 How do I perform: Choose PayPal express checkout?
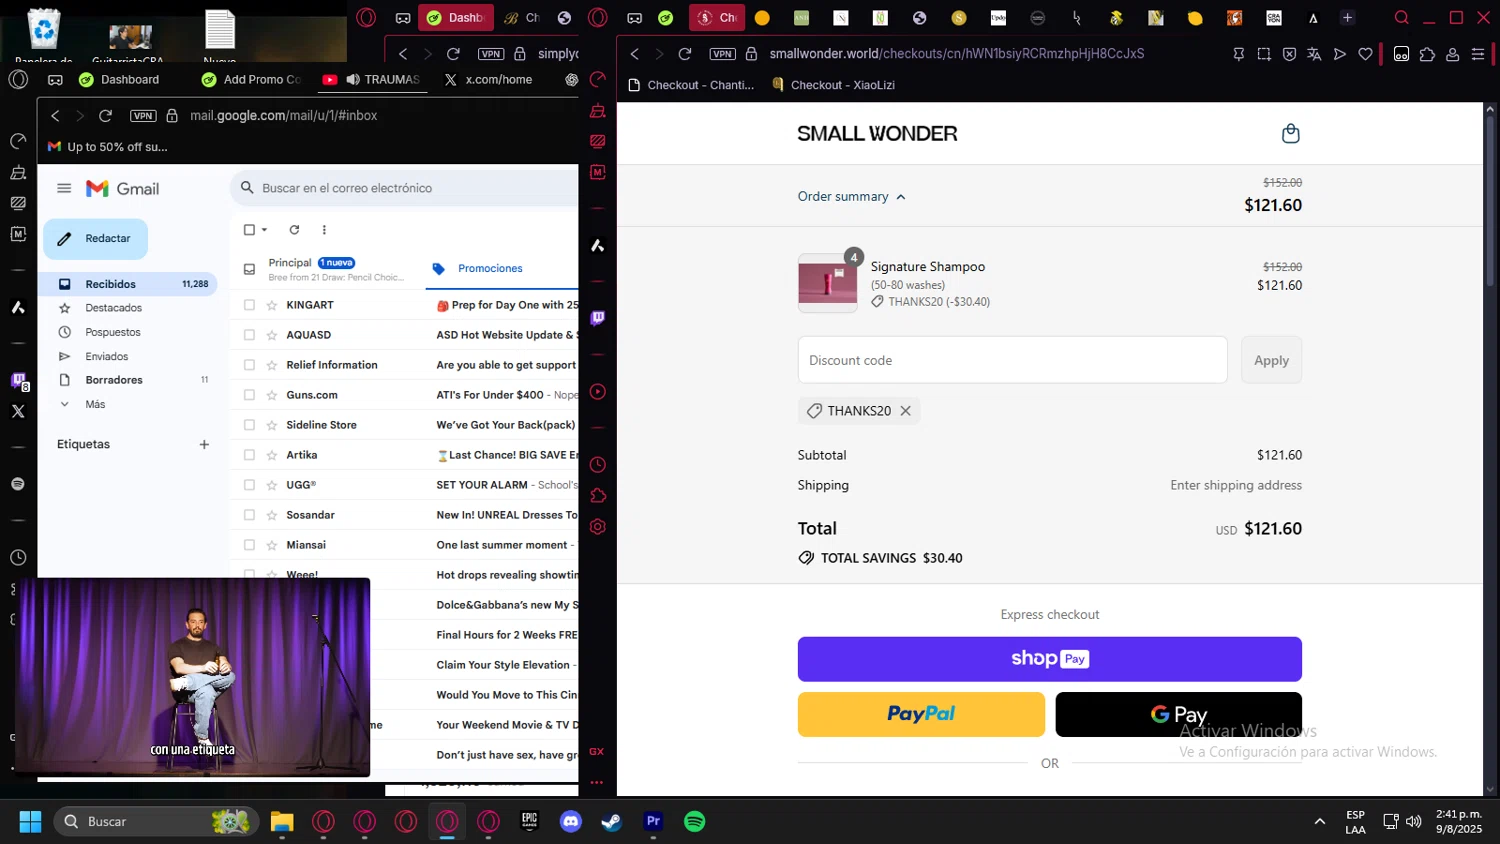click(x=921, y=714)
